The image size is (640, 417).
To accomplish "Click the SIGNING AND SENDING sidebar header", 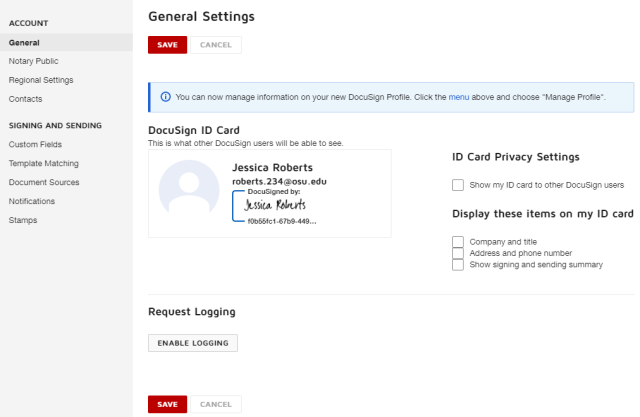I will coord(55,126).
